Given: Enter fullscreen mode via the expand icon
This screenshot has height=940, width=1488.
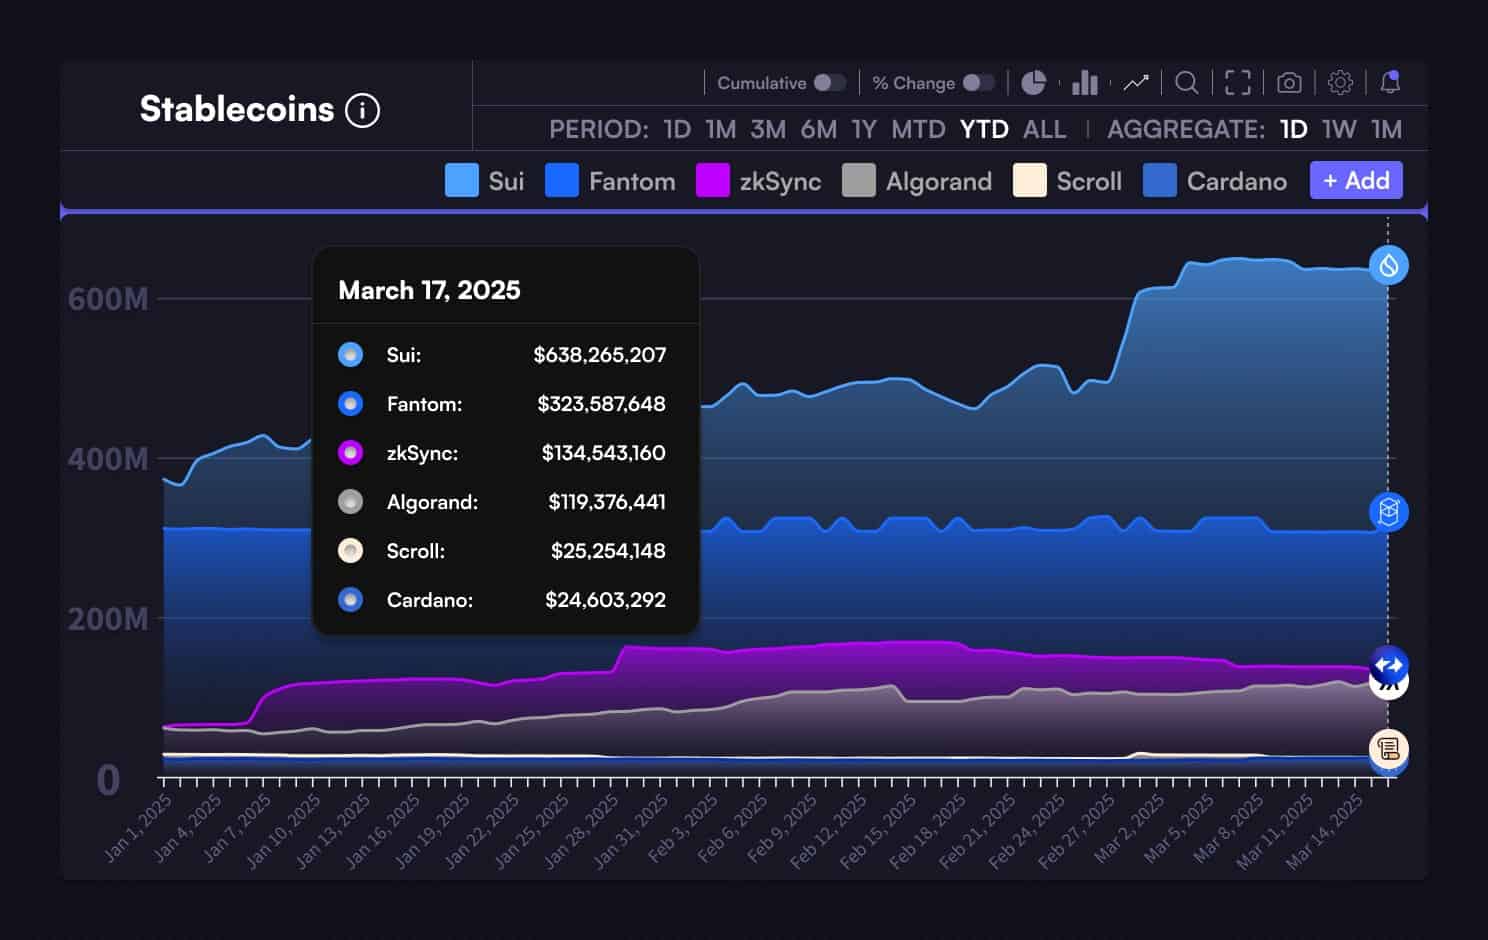Looking at the screenshot, I should pos(1237,82).
